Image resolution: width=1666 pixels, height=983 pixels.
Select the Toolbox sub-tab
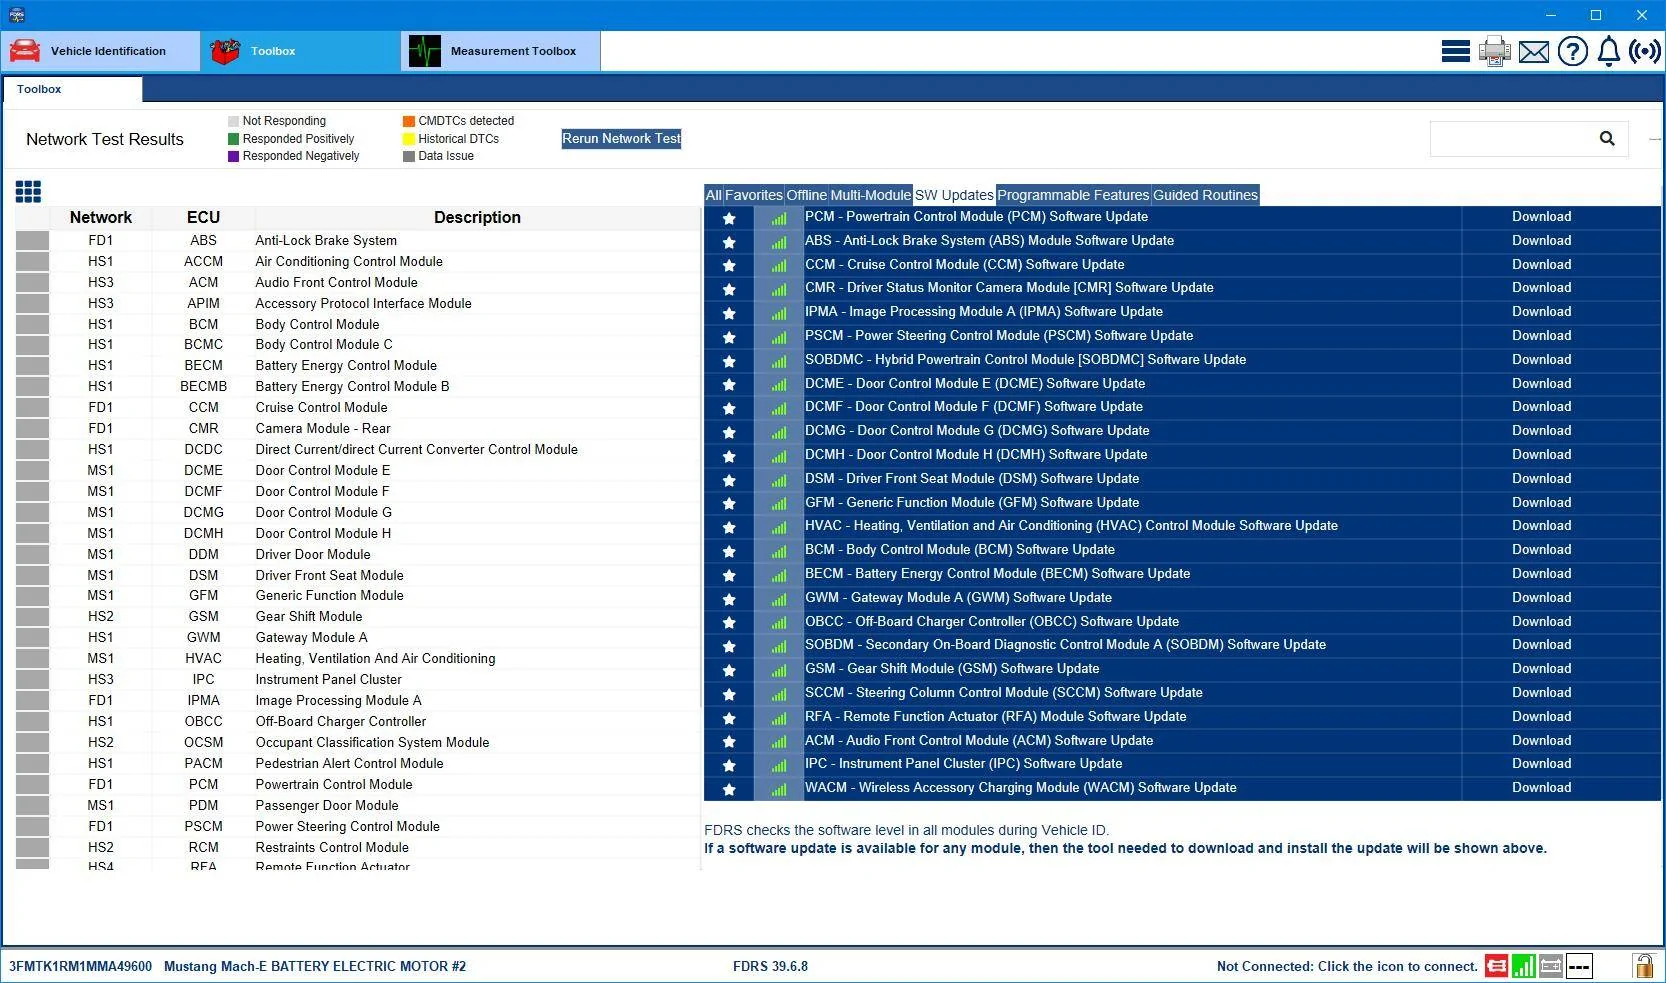(x=72, y=90)
